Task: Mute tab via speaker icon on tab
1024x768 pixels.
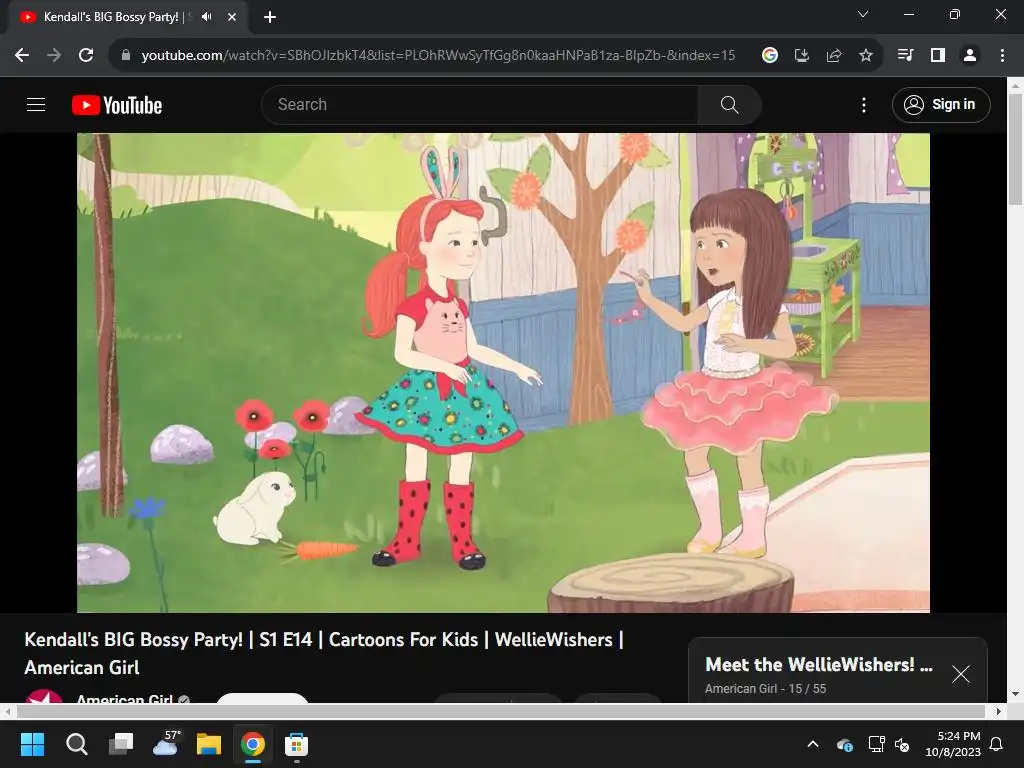Action: click(x=207, y=17)
